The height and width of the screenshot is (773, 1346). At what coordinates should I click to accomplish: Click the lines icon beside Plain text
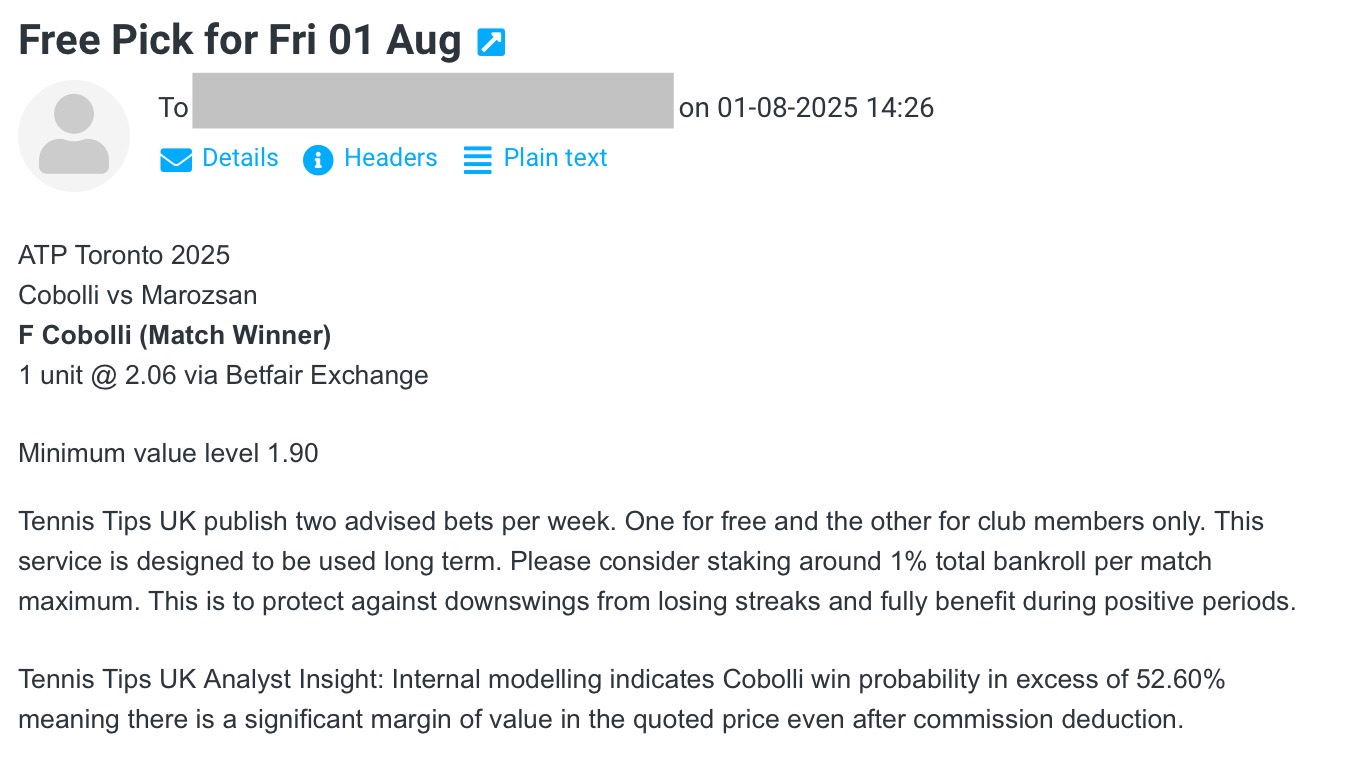478,160
